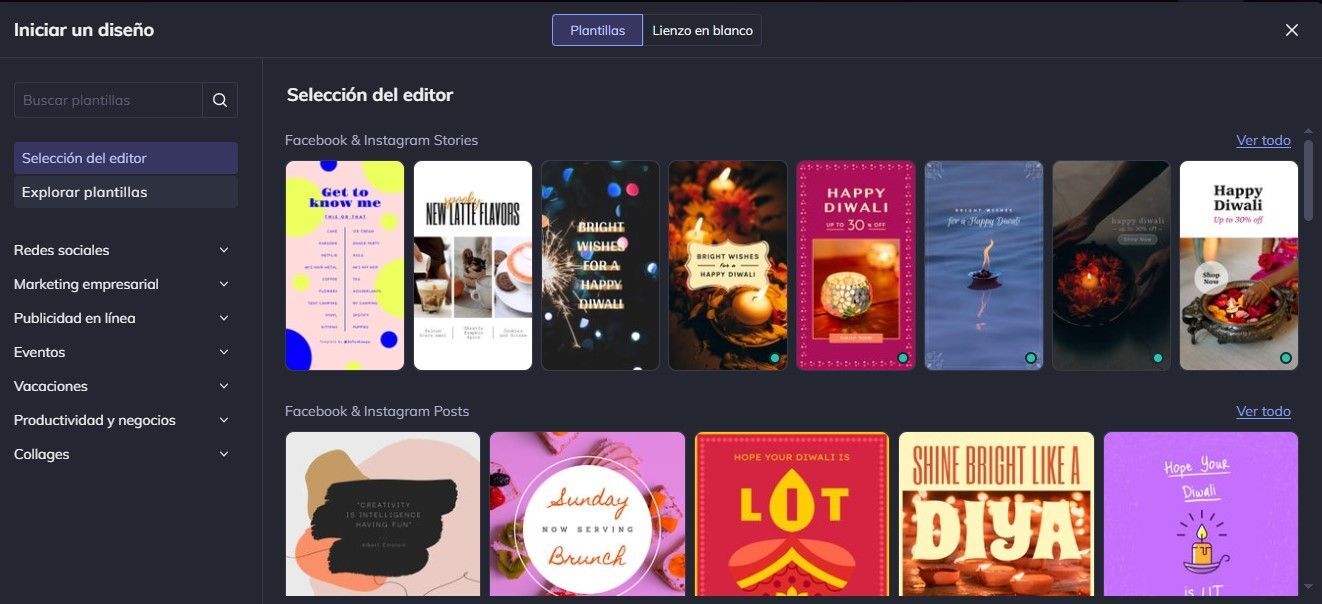This screenshot has height=604, width=1322.
Task: Click Ver todo for Facebook & Instagram Stories
Action: (x=1263, y=140)
